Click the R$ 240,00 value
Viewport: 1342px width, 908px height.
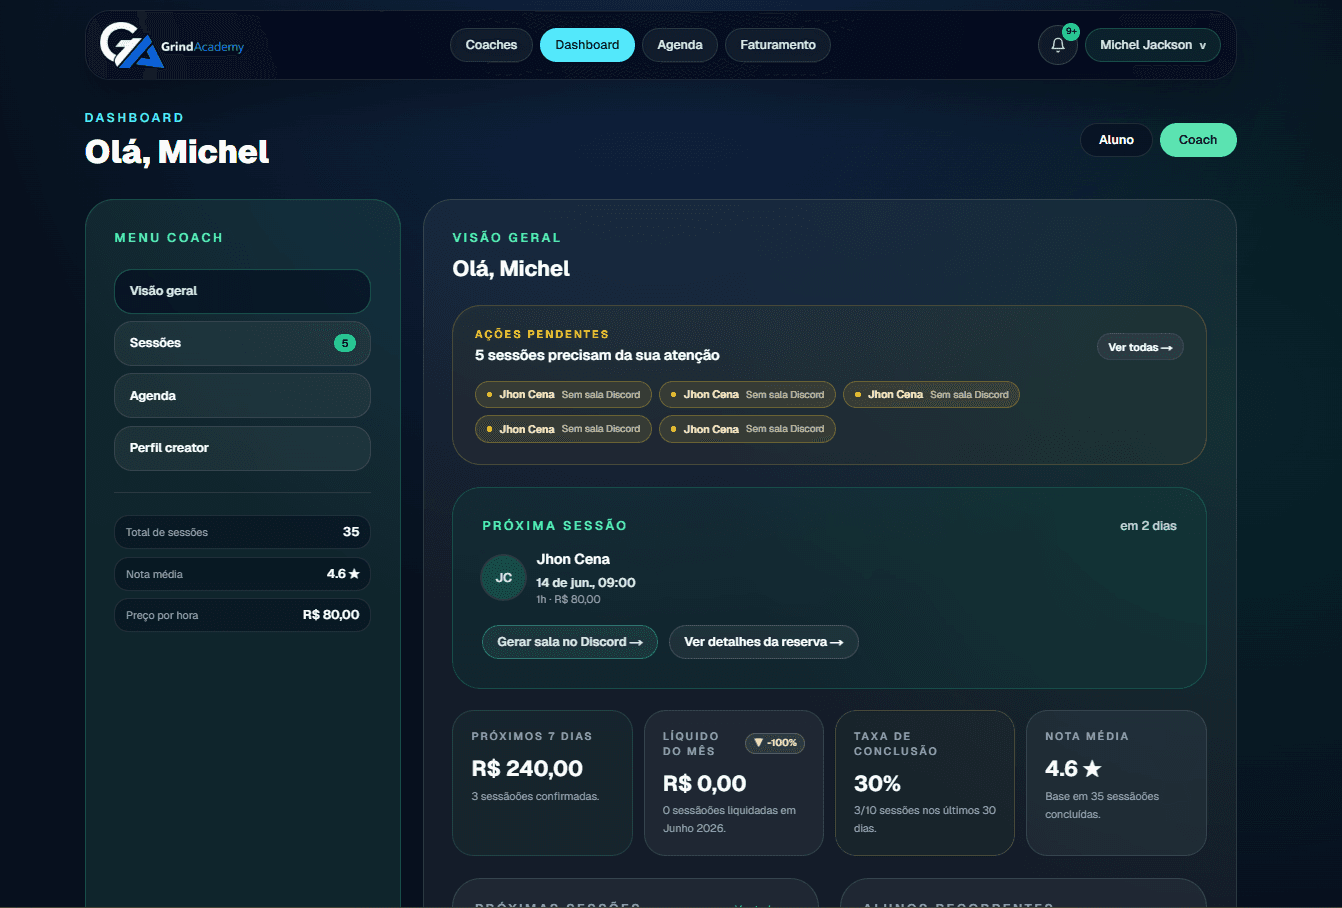(x=527, y=768)
